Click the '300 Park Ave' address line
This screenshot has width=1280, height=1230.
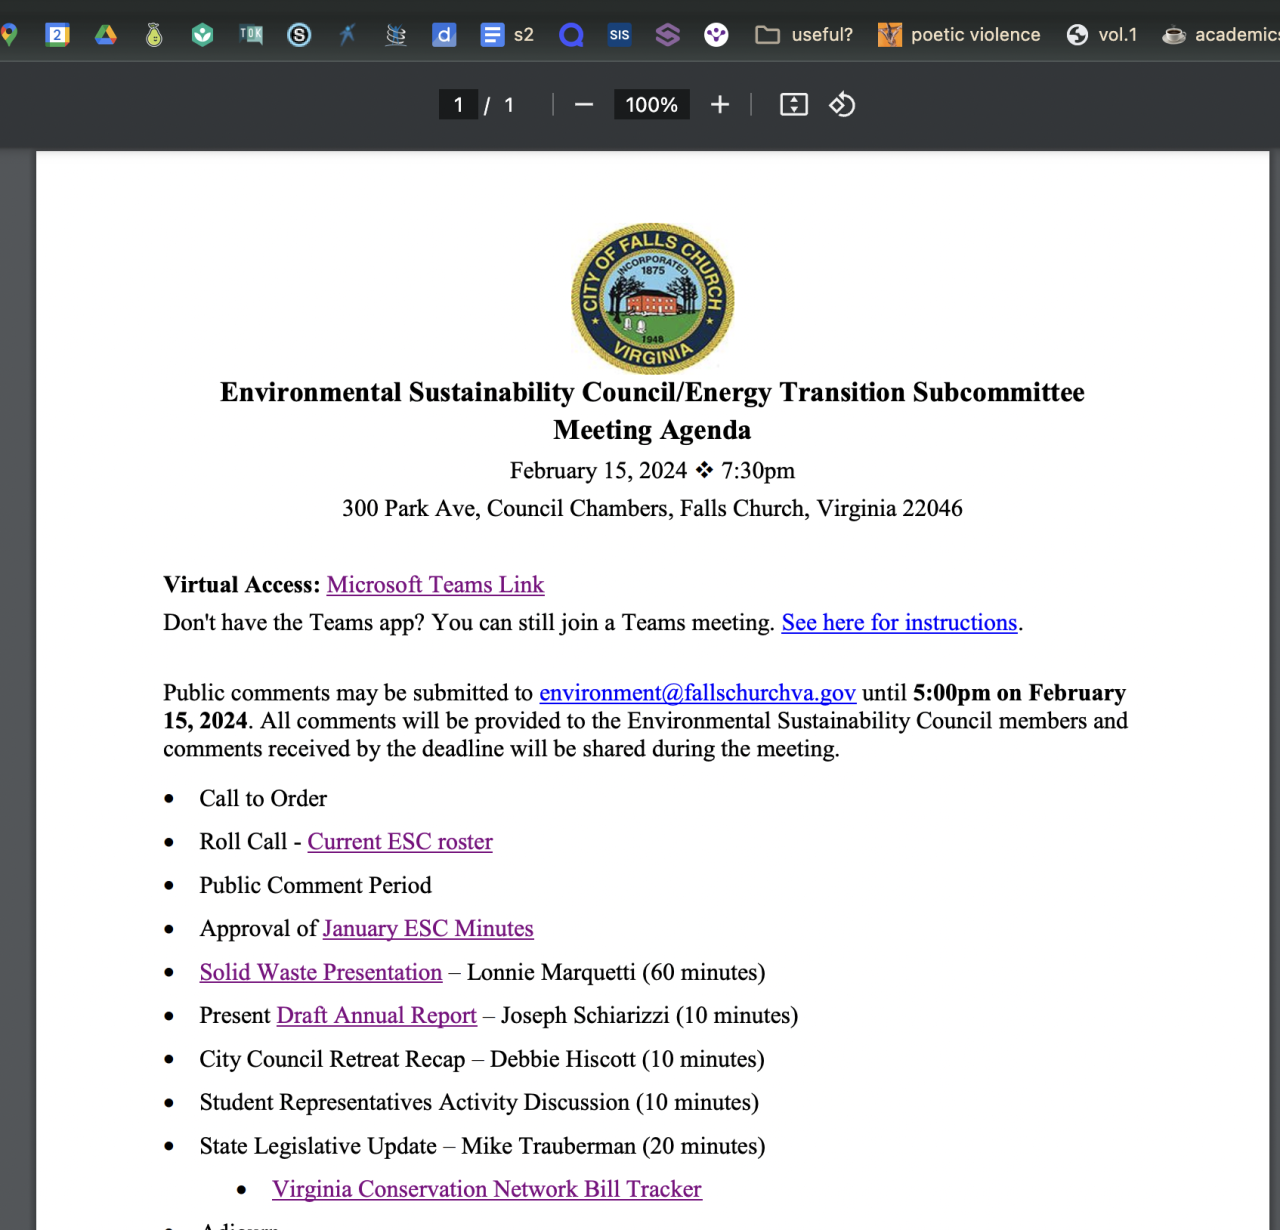652,509
